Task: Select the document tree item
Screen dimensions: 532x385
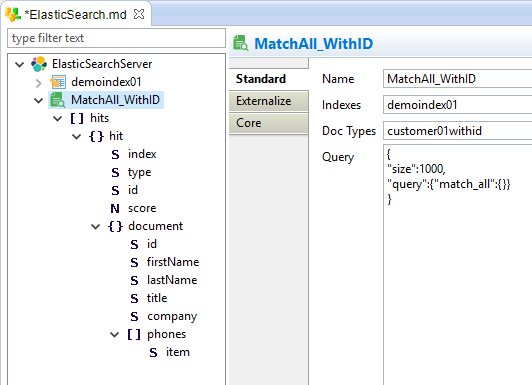Action: [155, 226]
